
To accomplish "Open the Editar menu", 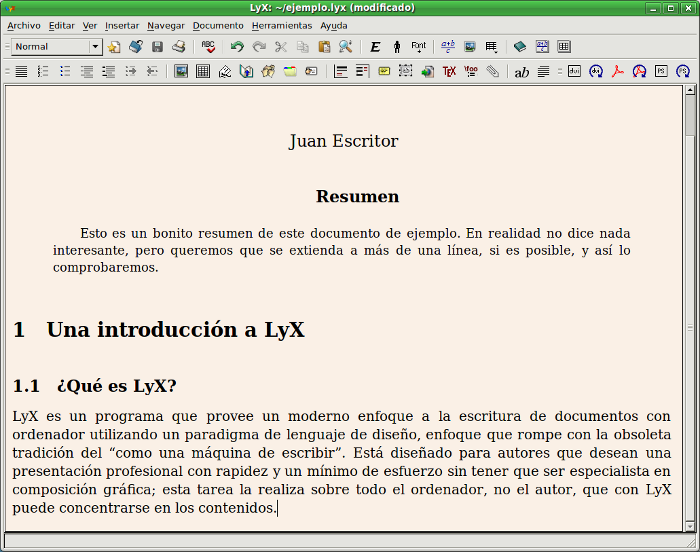I will pyautogui.click(x=62, y=26).
